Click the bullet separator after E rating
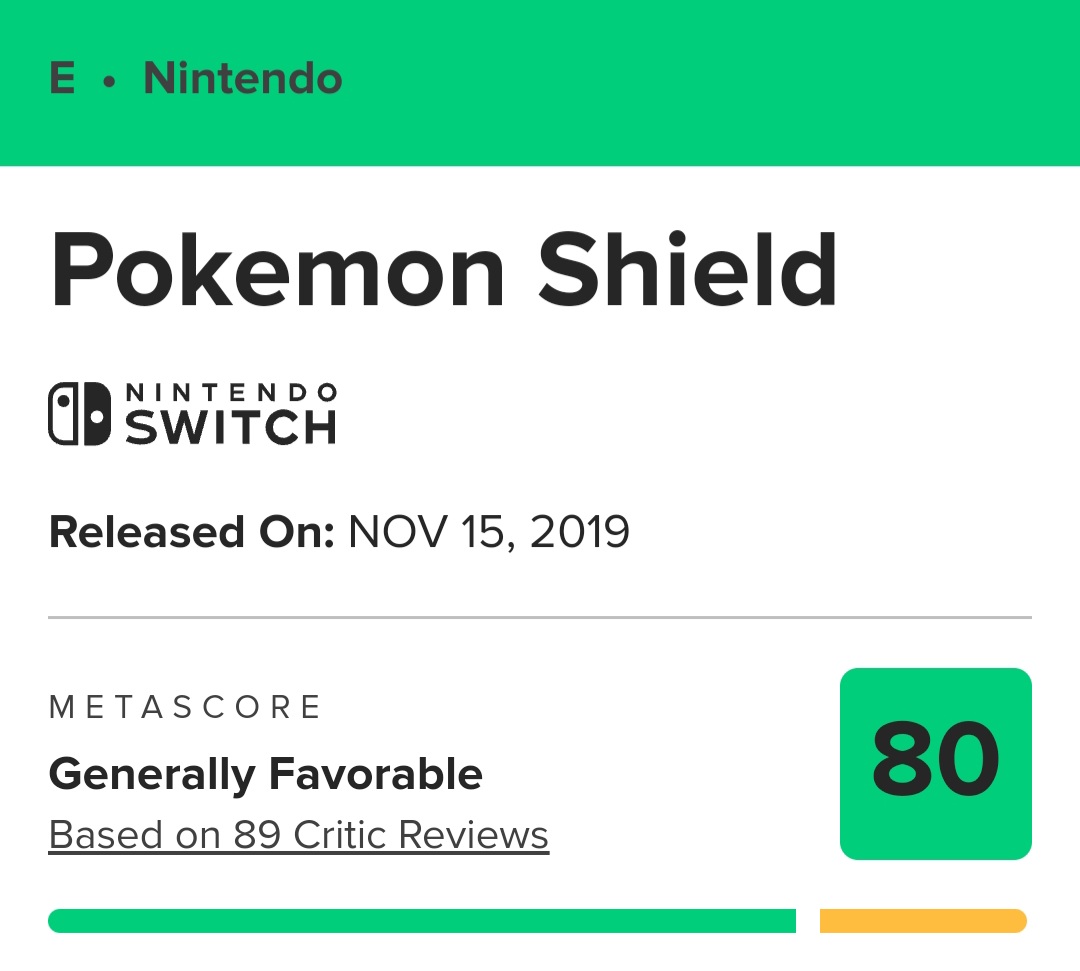The width and height of the screenshot is (1080, 971). [109, 82]
